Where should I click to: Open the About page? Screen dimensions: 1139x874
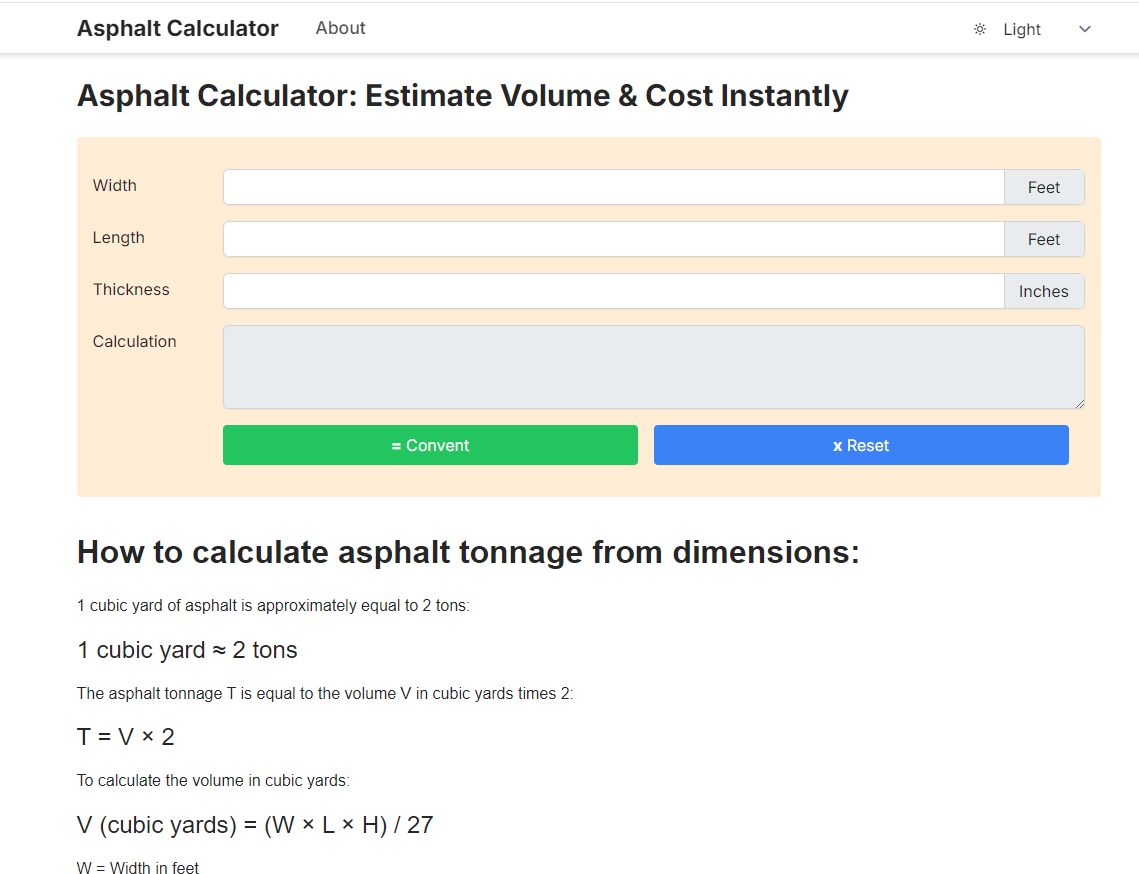tap(340, 28)
